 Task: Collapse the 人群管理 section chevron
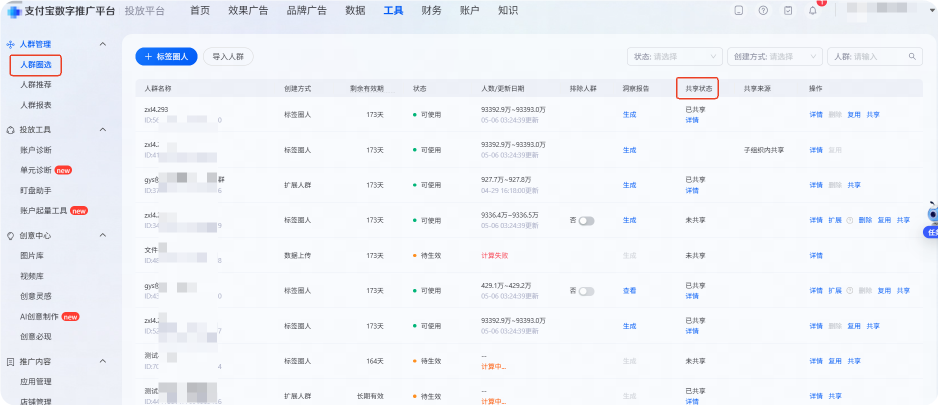[x=102, y=44]
